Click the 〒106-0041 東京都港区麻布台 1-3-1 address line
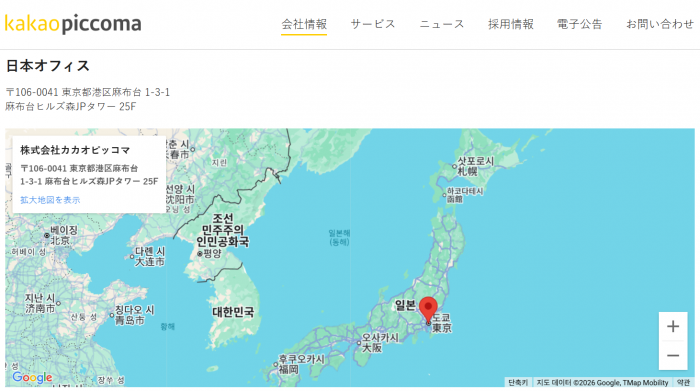Viewport: 700px width, 391px height. pyautogui.click(x=88, y=92)
